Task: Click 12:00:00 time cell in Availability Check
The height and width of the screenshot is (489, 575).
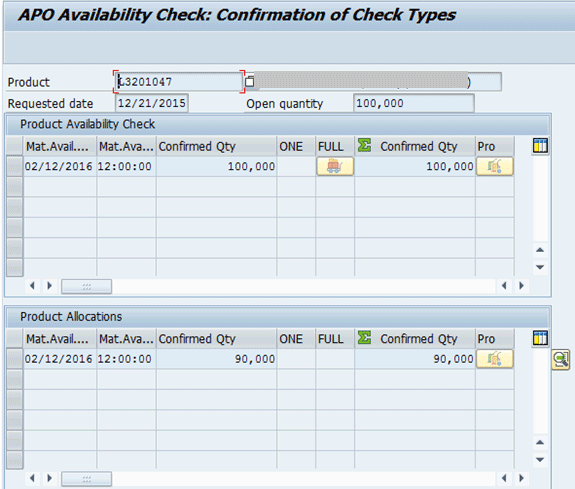Action: pos(126,166)
